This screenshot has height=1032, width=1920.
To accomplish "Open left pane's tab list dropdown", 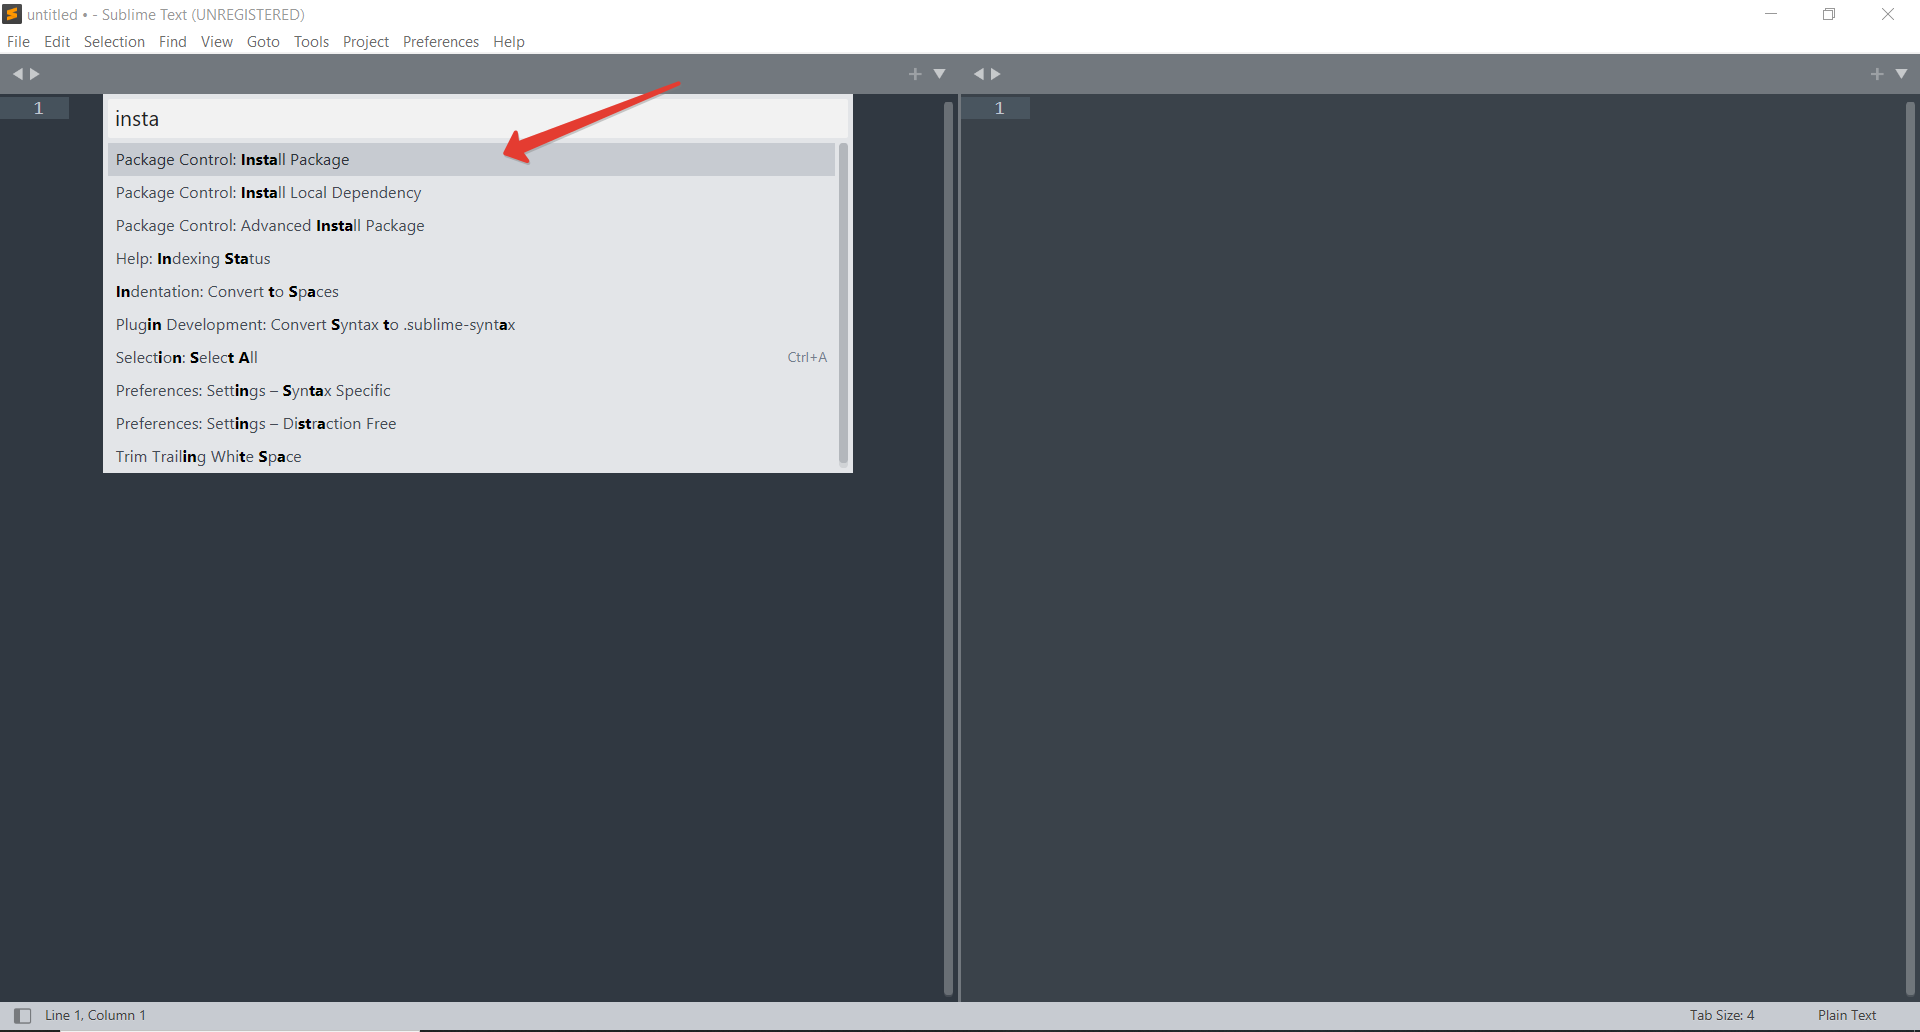I will click(x=939, y=74).
